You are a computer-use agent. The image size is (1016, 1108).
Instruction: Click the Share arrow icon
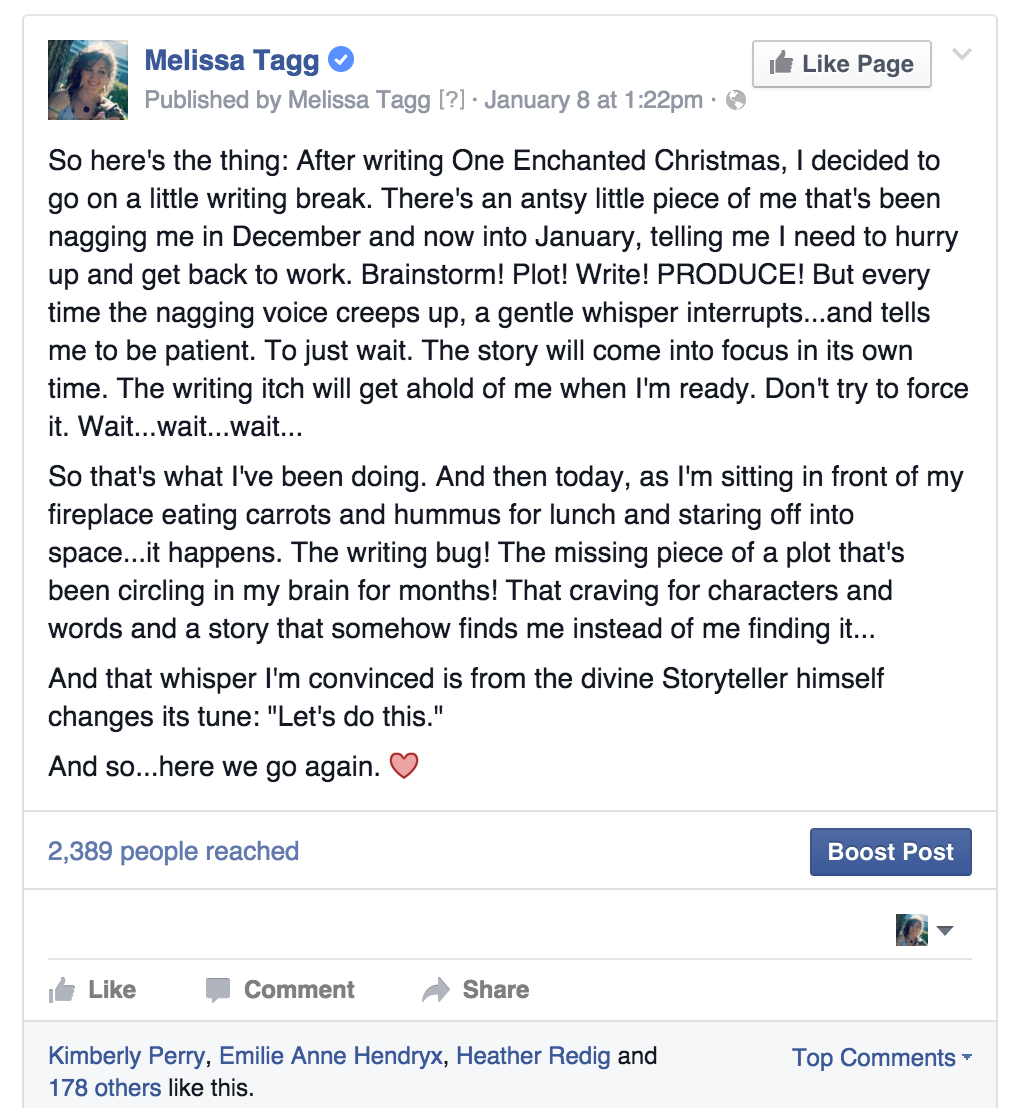coord(436,989)
